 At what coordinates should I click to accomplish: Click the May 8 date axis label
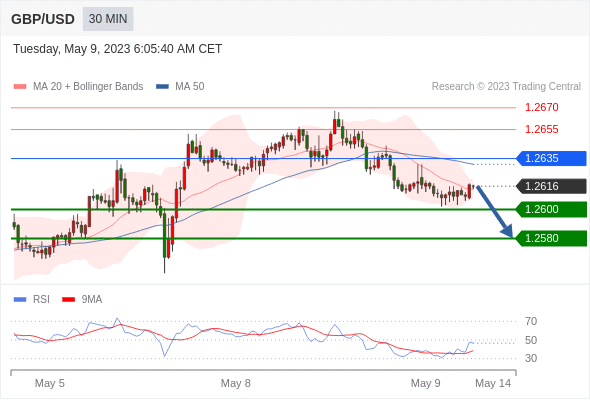(236, 383)
